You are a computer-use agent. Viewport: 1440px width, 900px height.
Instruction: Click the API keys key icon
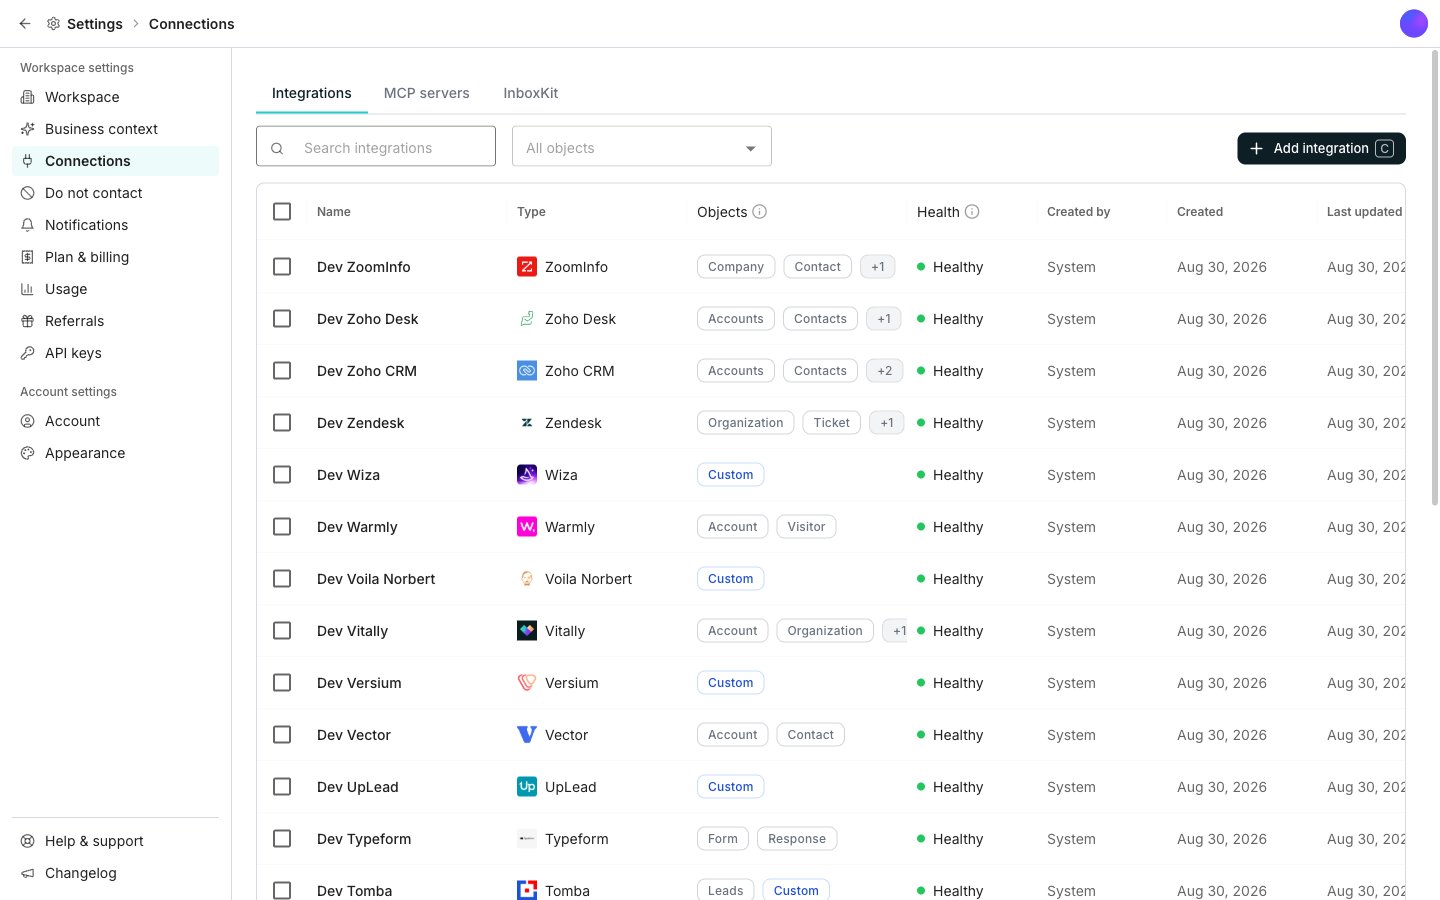click(x=28, y=353)
